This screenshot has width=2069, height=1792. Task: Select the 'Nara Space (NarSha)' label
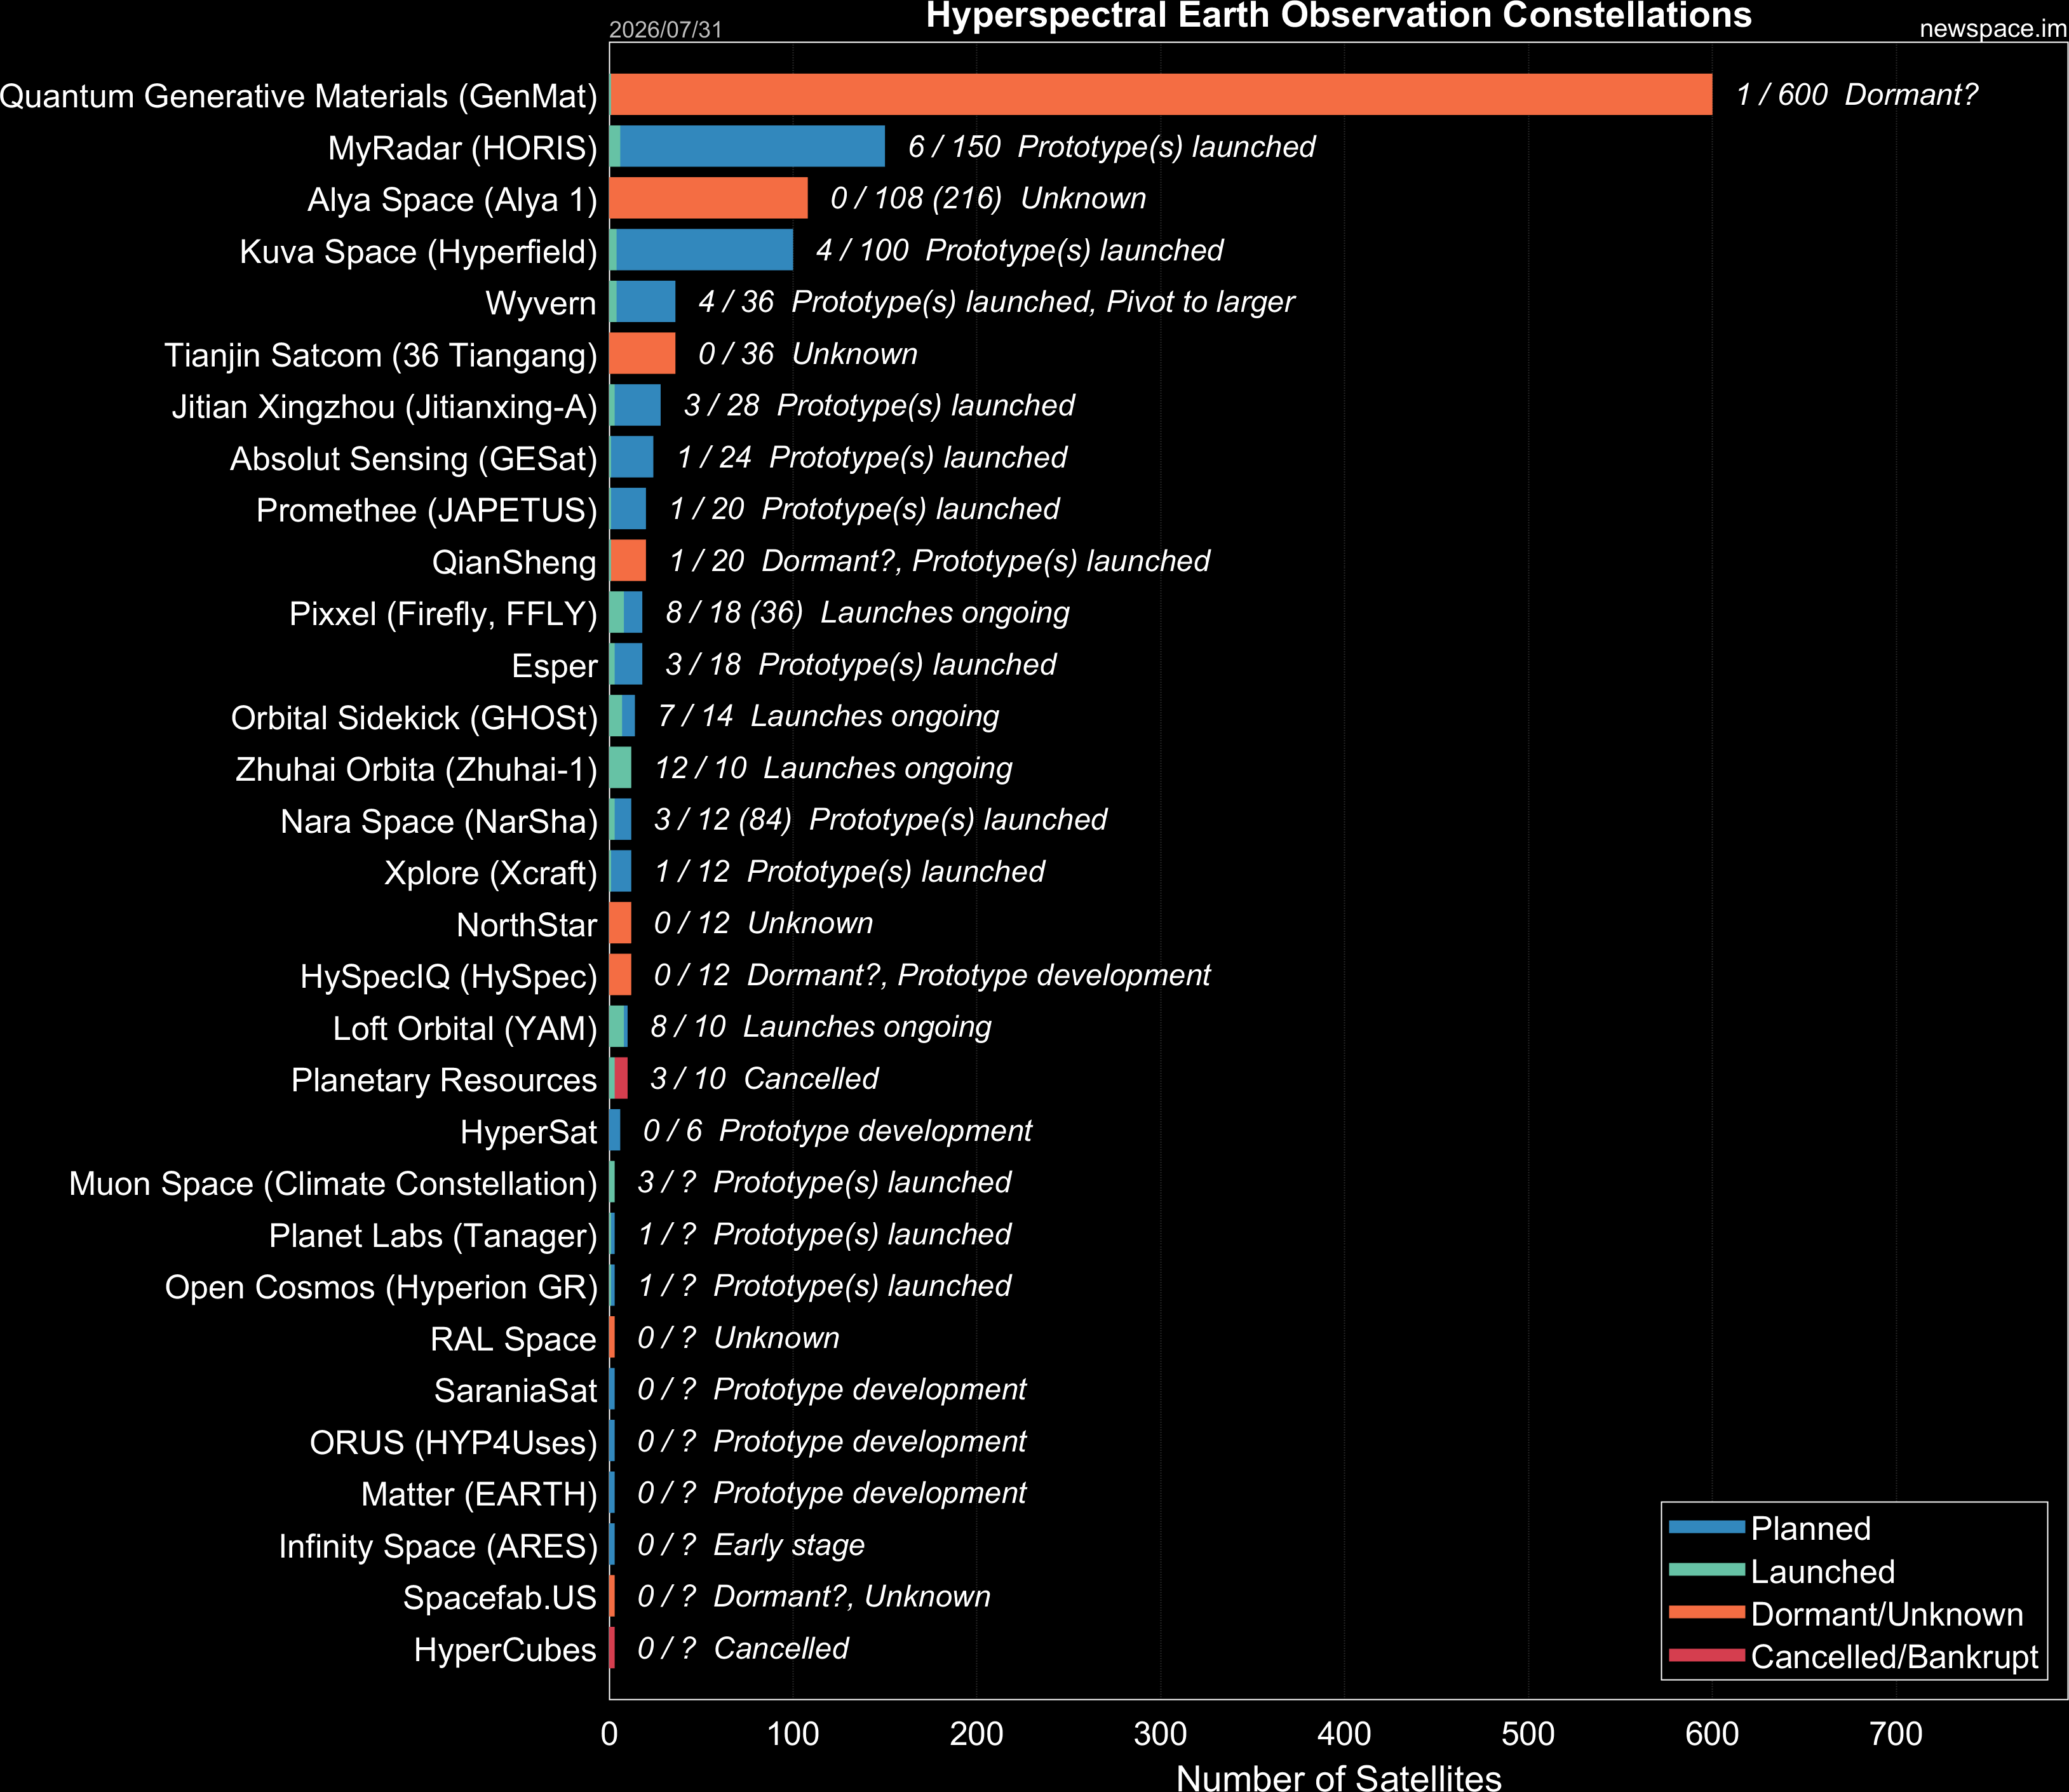[x=439, y=821]
